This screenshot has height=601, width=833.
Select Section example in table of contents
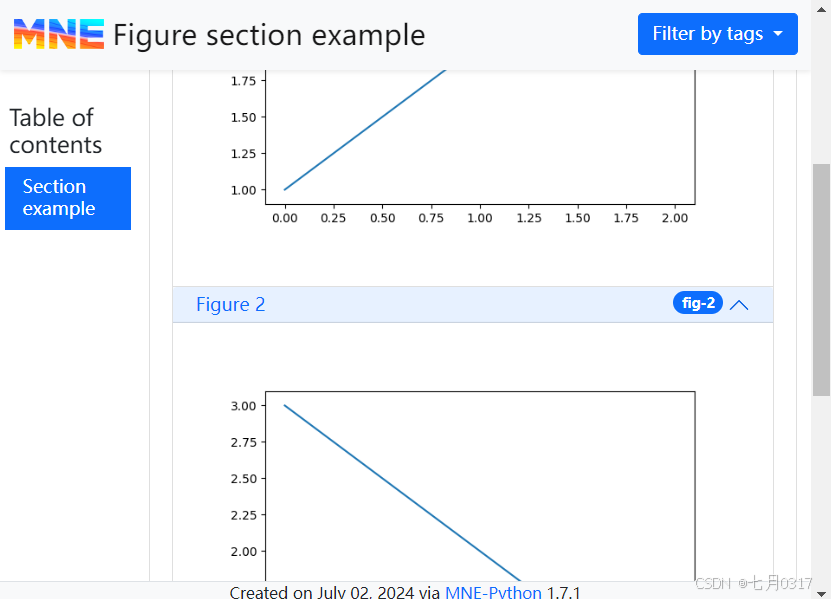pyautogui.click(x=68, y=198)
